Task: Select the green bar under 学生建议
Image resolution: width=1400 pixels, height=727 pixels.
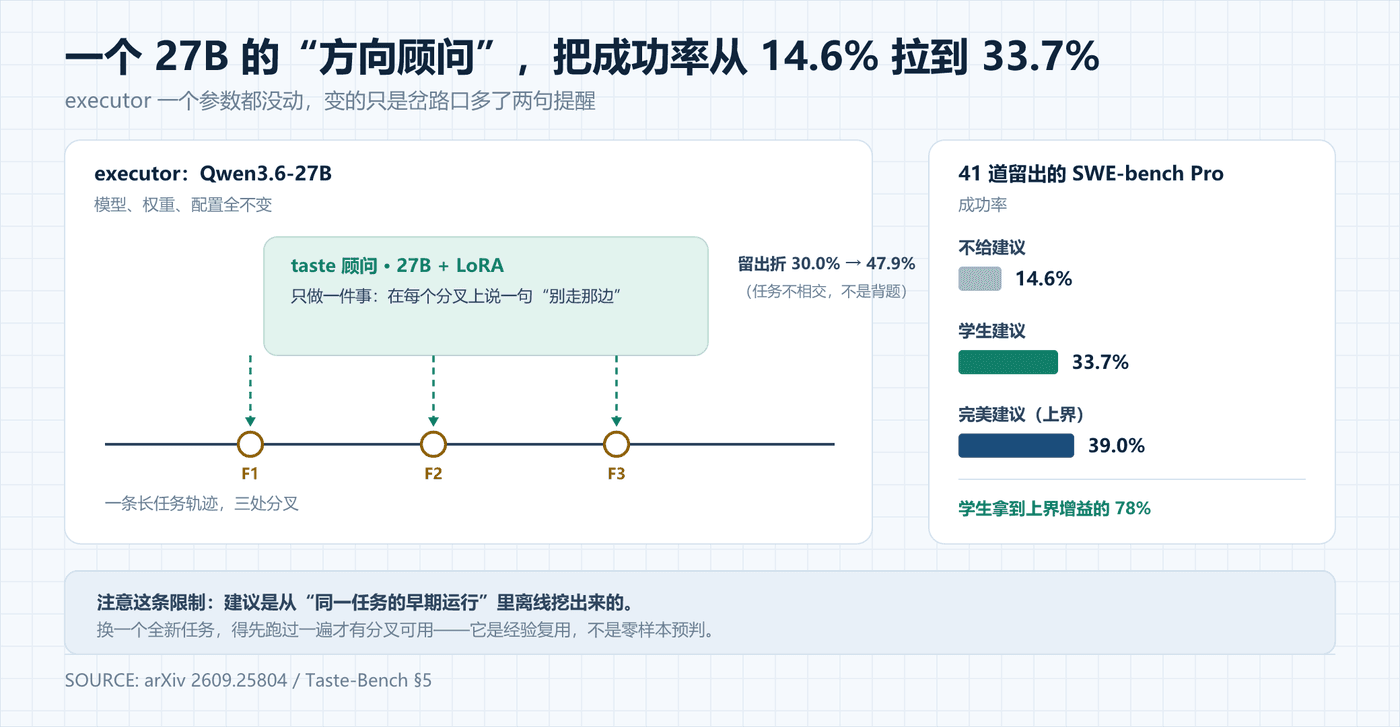Action: tap(1008, 362)
